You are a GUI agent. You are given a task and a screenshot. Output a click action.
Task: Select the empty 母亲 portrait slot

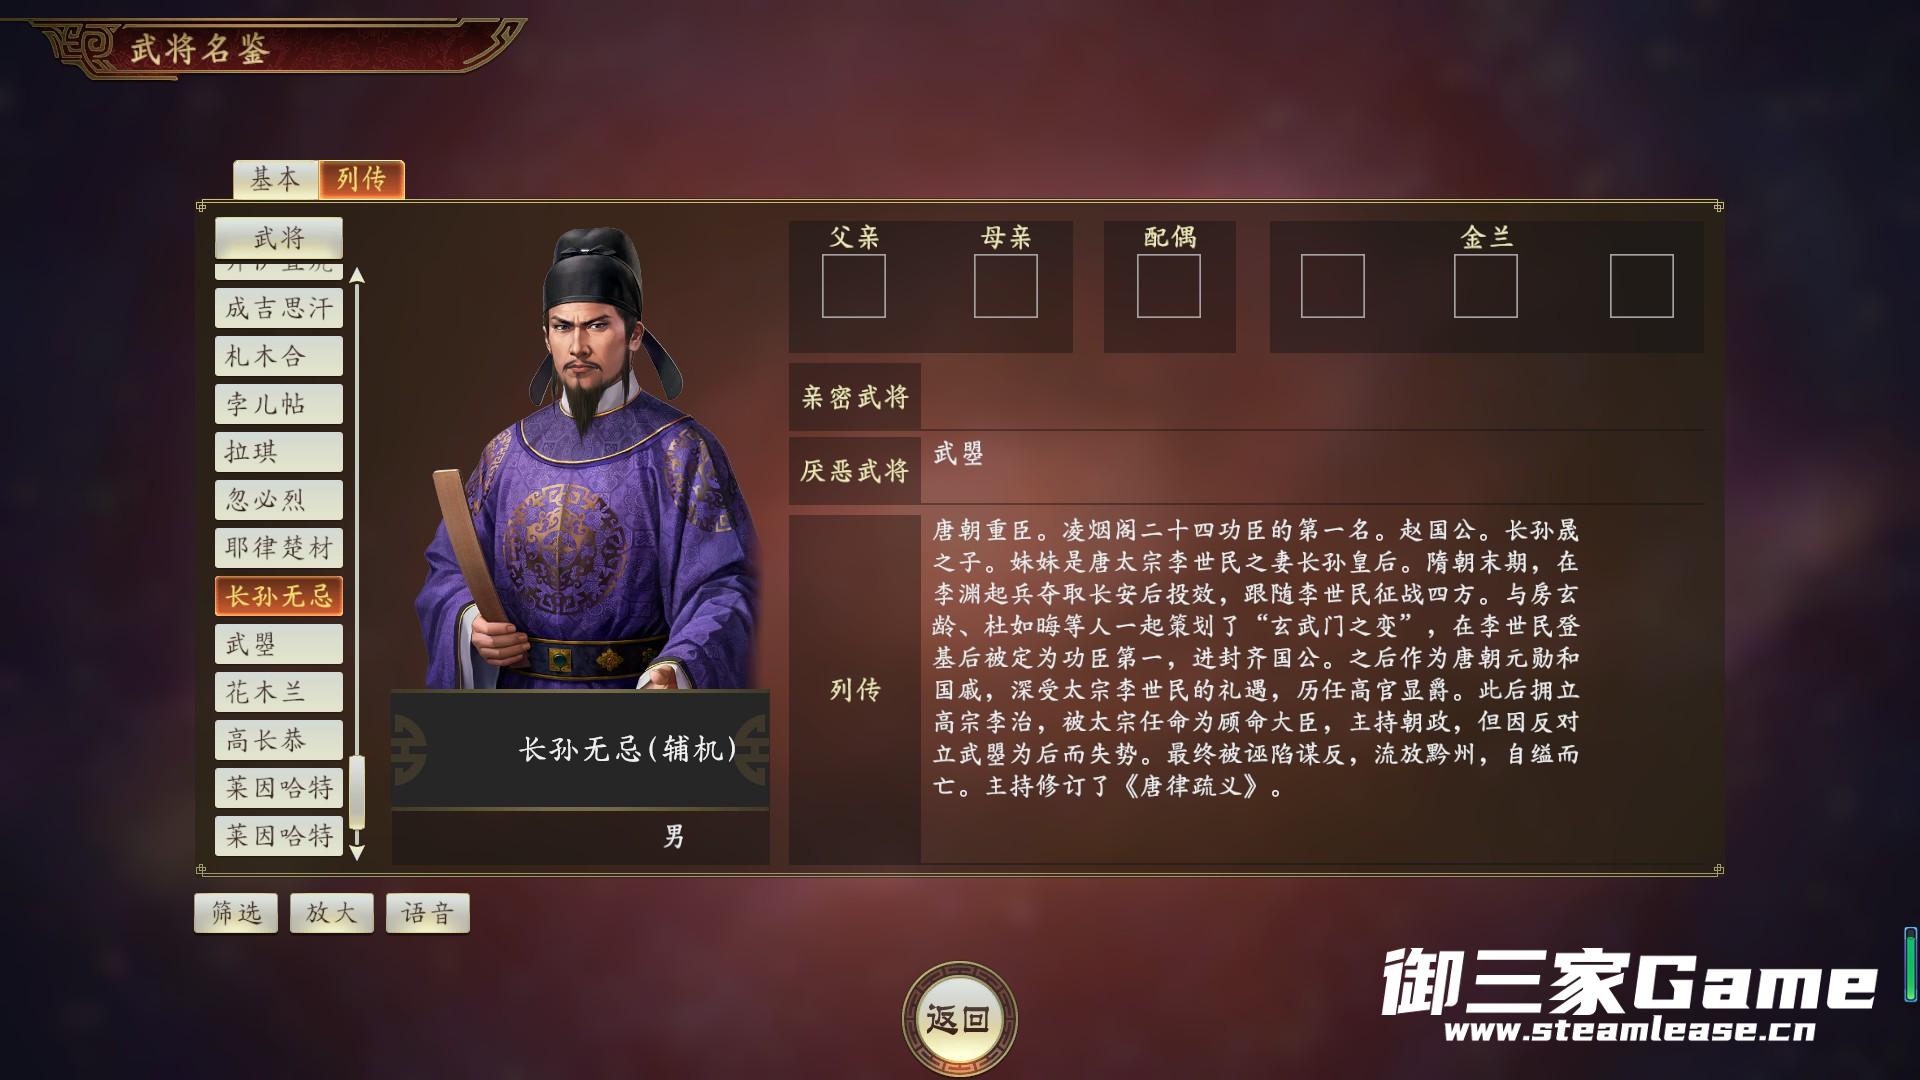pyautogui.click(x=1005, y=286)
